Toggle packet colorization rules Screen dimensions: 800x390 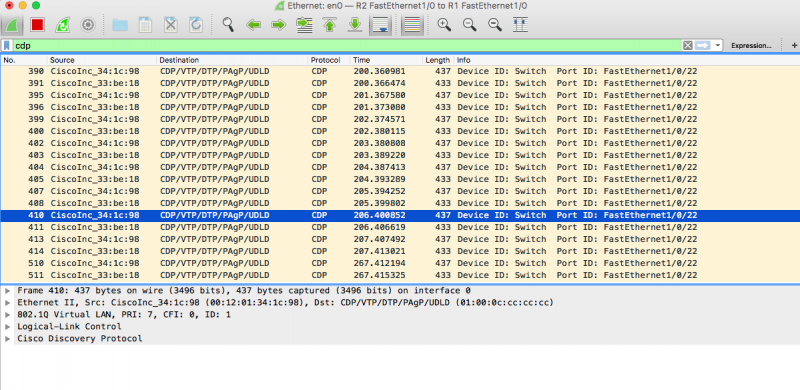tap(412, 25)
